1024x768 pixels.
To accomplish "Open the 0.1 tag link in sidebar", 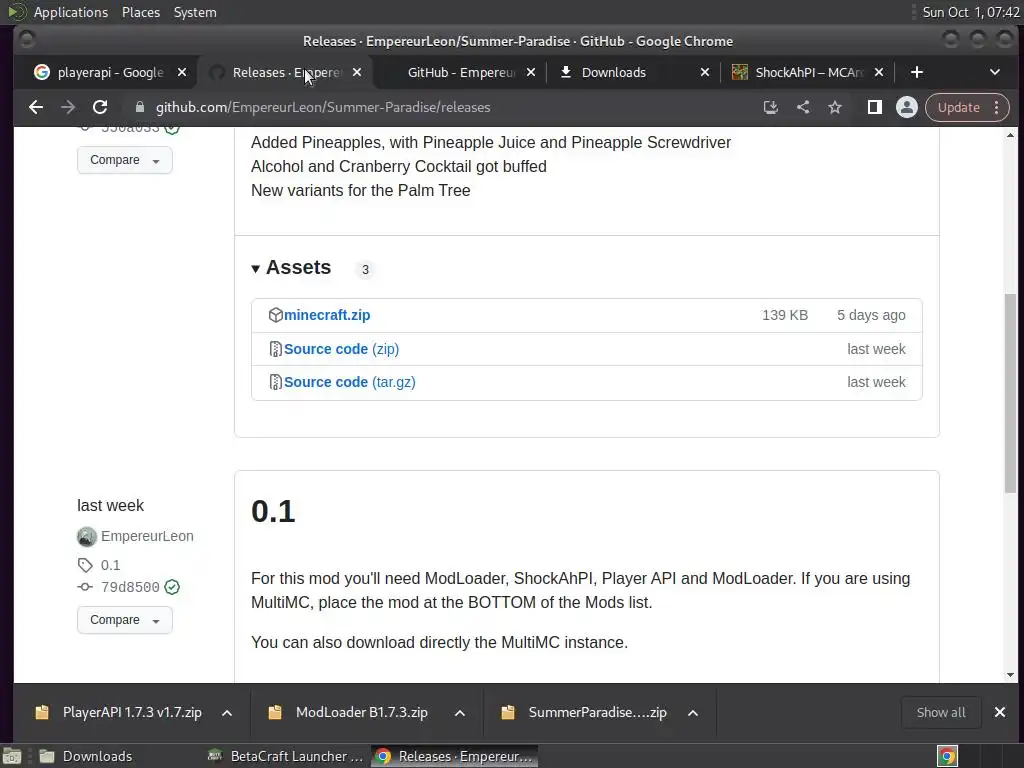I will pos(110,565).
